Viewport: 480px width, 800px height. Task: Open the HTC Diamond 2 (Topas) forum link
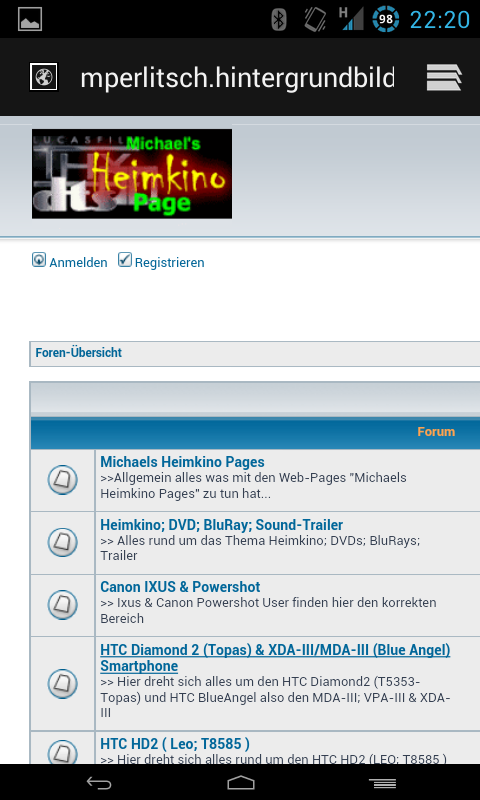coord(275,658)
